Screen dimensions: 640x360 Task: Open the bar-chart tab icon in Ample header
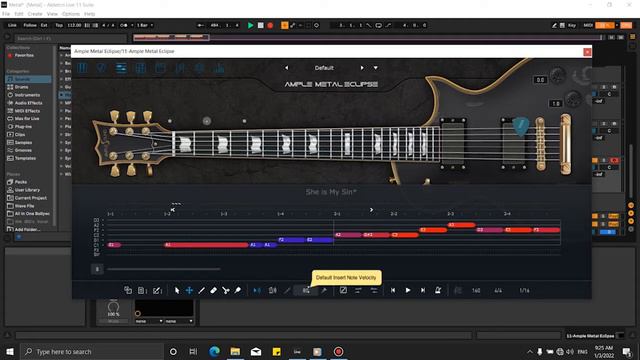[219, 68]
